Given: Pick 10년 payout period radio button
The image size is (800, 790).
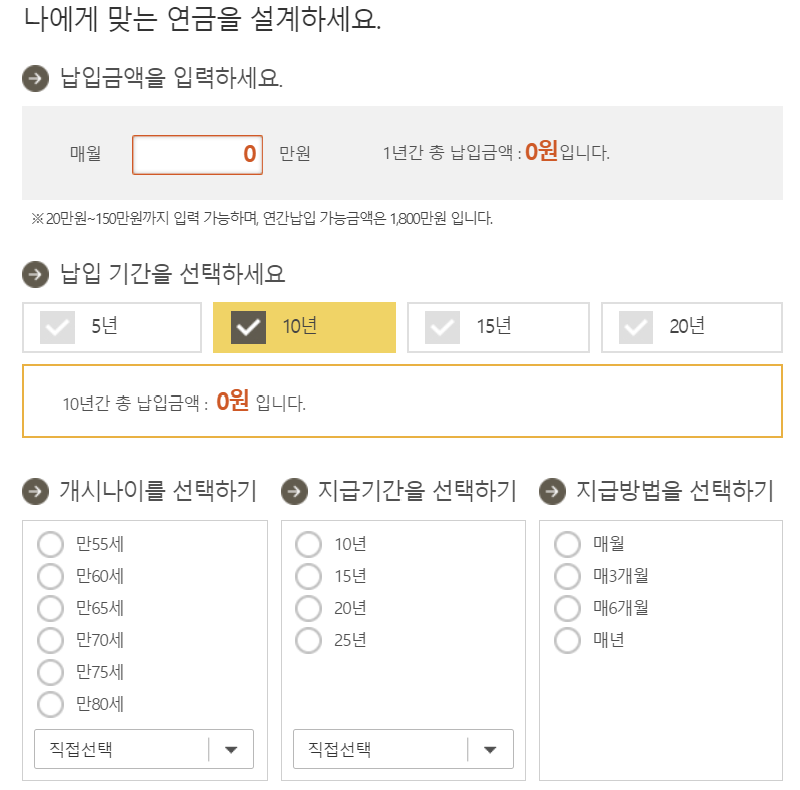Looking at the screenshot, I should coord(309,544).
